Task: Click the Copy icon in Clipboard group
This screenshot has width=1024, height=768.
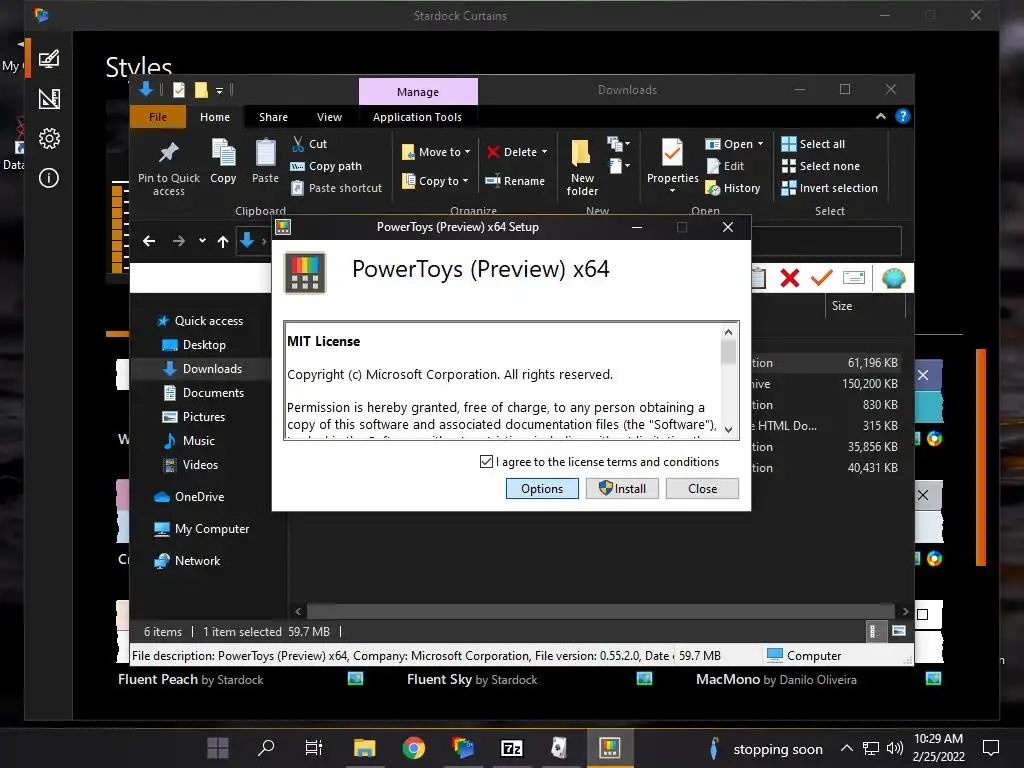Action: [223, 153]
